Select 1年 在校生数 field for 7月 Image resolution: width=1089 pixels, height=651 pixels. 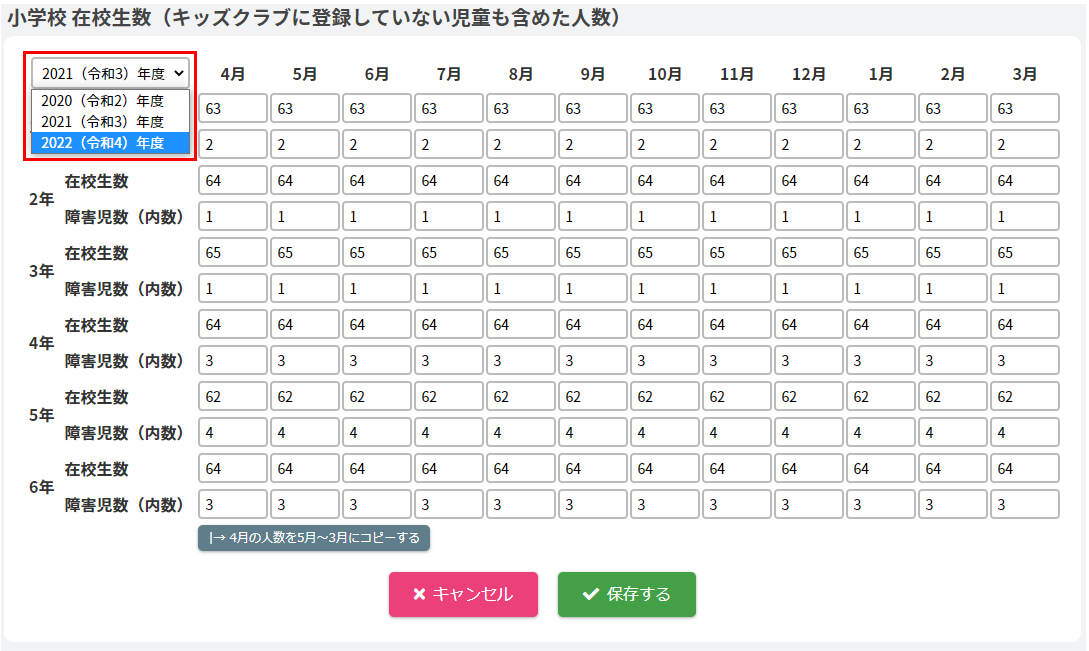tap(449, 108)
